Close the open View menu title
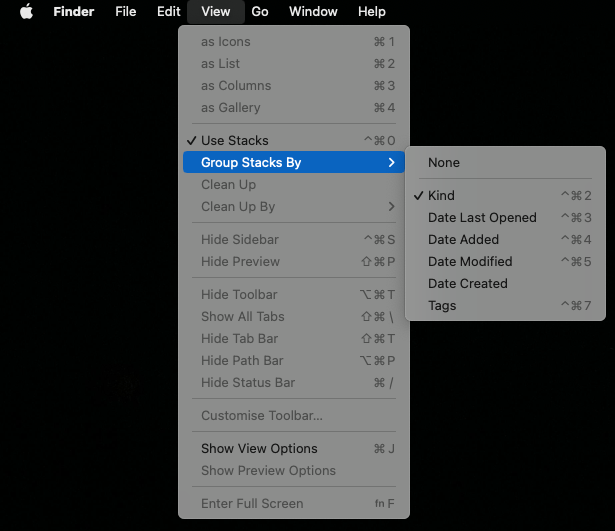Screen dimensions: 615x531 pyautogui.click(x=215, y=12)
